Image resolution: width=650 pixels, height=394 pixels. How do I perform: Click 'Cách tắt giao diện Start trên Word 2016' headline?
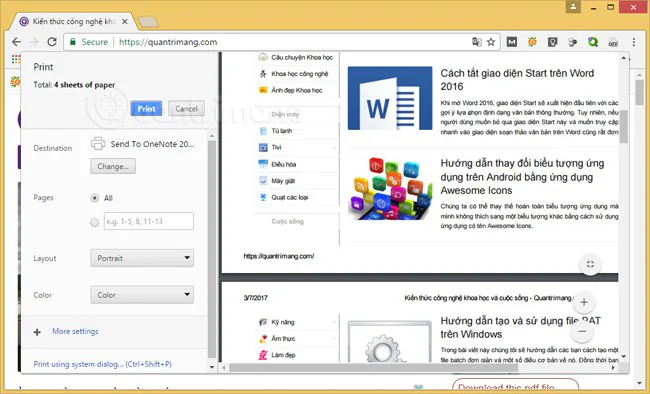click(x=517, y=80)
